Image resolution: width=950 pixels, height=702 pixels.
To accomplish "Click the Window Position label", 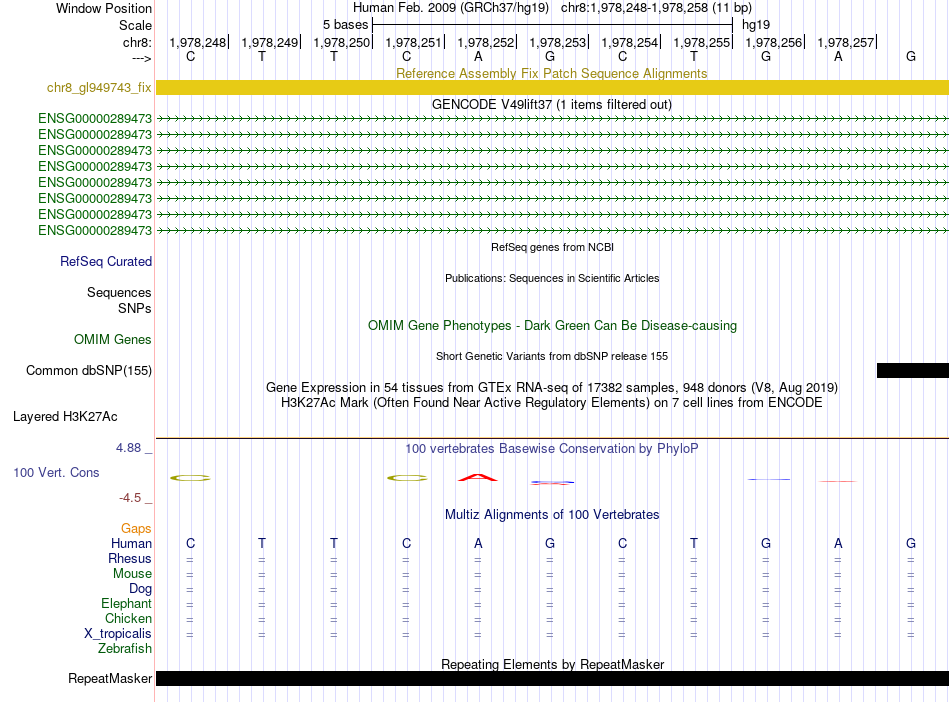I will click(104, 8).
